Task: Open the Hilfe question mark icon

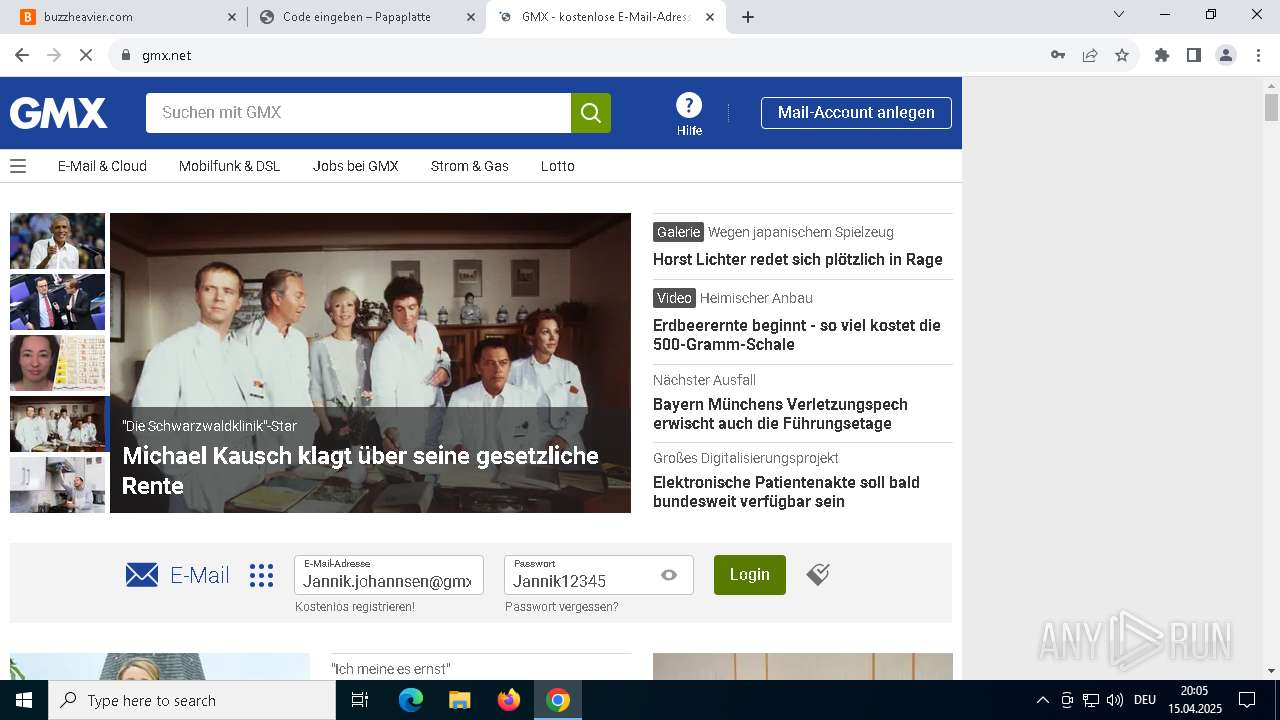Action: pos(689,105)
